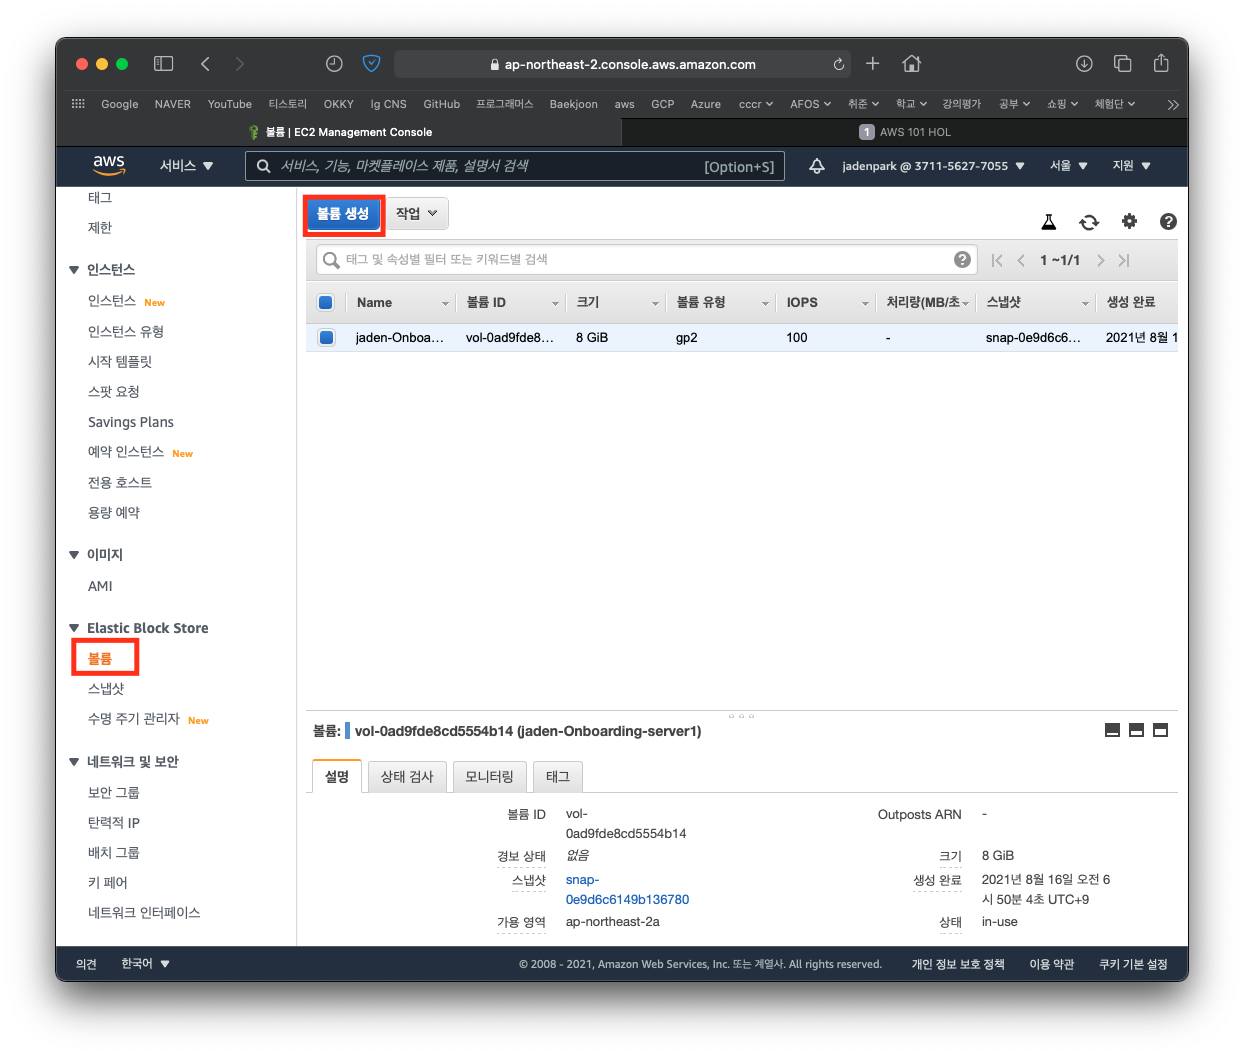The height and width of the screenshot is (1055, 1244).
Task: Click the Safari share icon
Action: 1161,63
